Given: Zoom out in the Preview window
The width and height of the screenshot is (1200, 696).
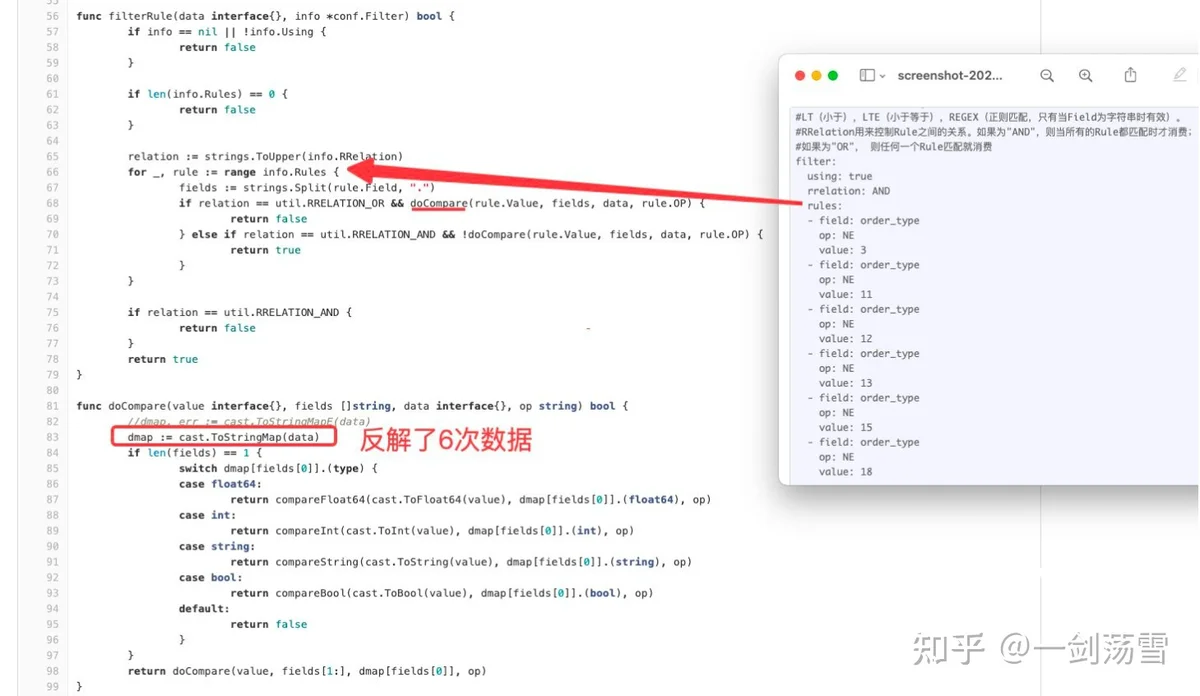Looking at the screenshot, I should coord(1047,76).
